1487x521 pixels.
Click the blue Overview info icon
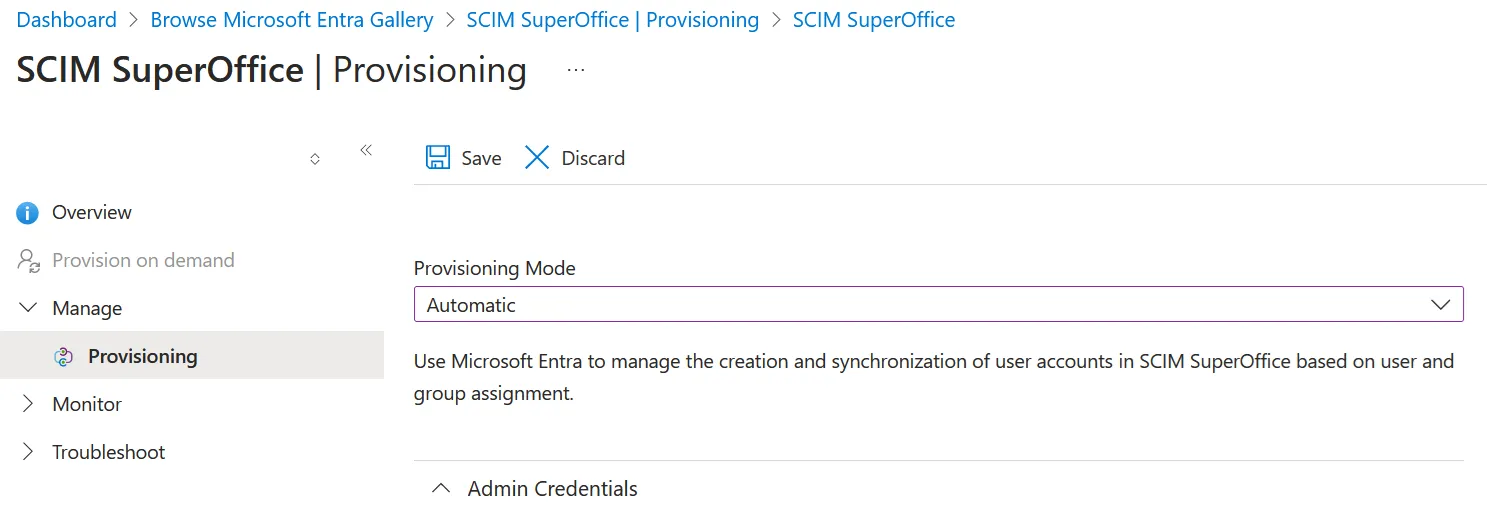tap(28, 213)
